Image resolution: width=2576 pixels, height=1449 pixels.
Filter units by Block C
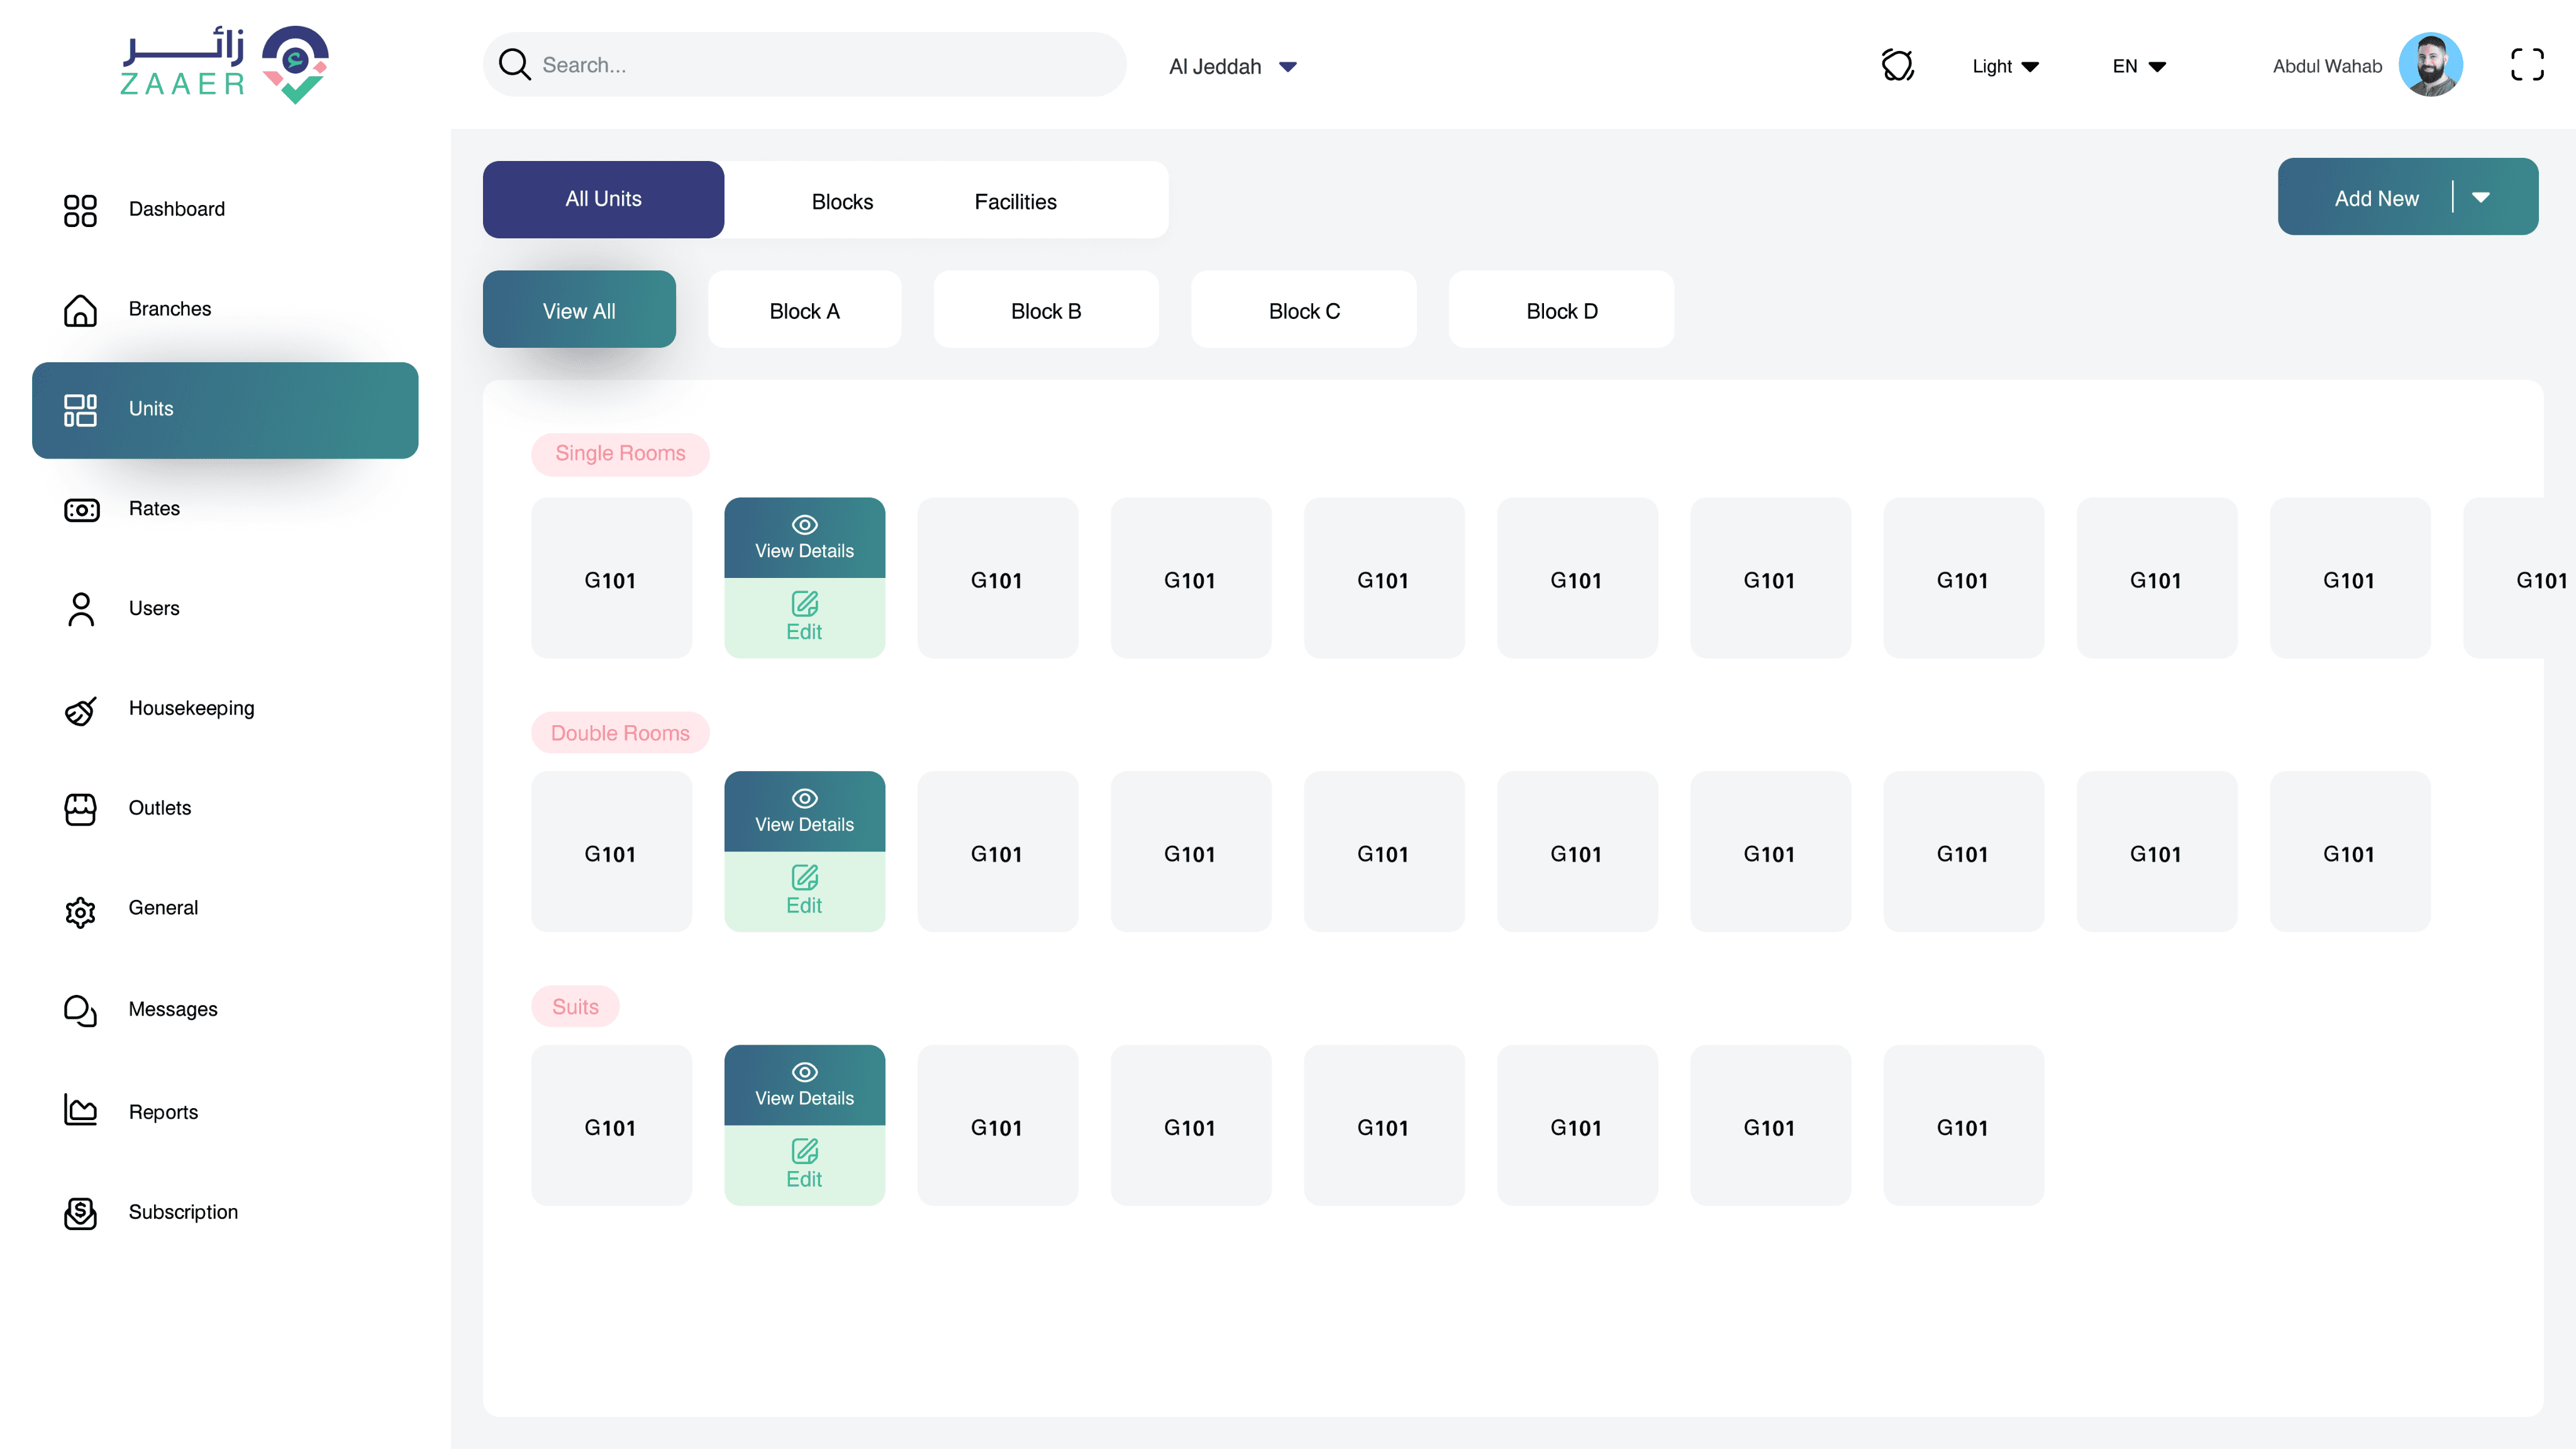click(1303, 311)
